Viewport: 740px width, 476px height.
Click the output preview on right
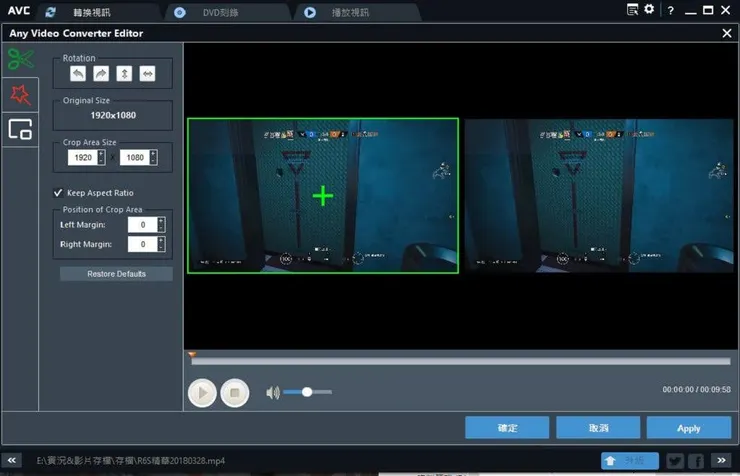pyautogui.click(x=599, y=195)
